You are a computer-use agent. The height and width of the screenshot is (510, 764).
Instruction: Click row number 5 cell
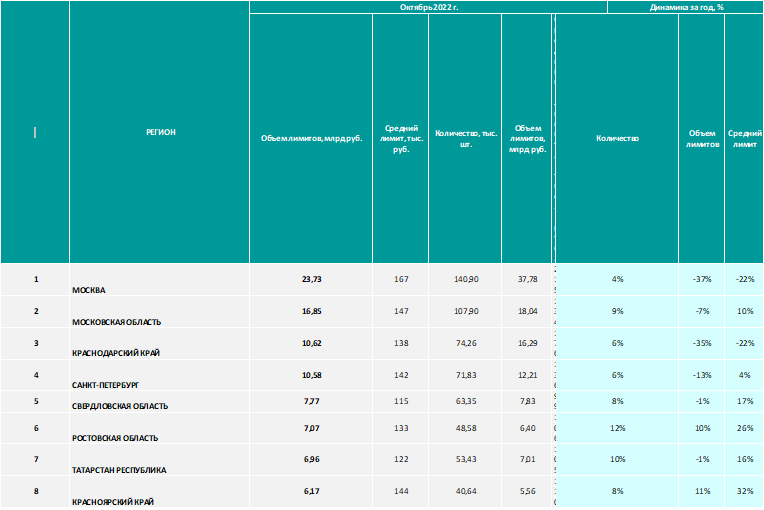(35, 402)
